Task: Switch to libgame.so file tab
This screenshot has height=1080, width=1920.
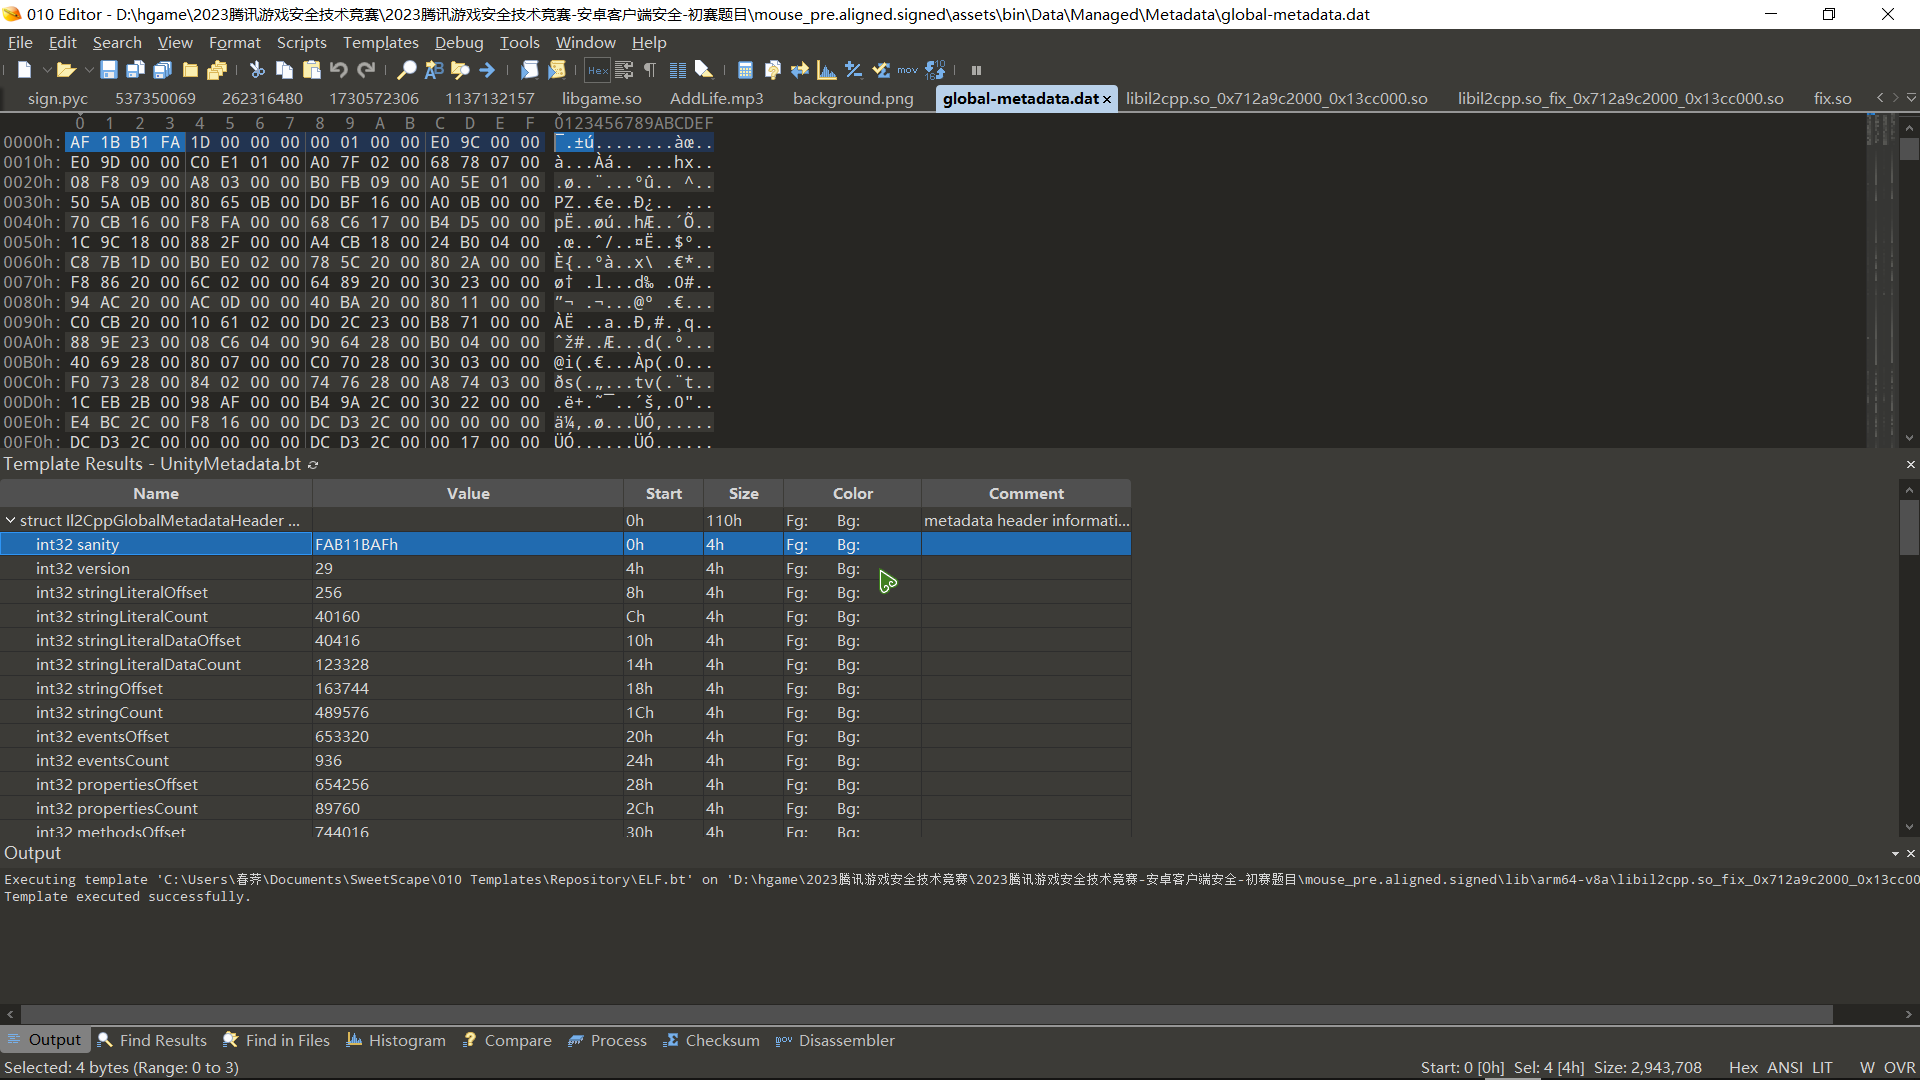Action: point(601,98)
